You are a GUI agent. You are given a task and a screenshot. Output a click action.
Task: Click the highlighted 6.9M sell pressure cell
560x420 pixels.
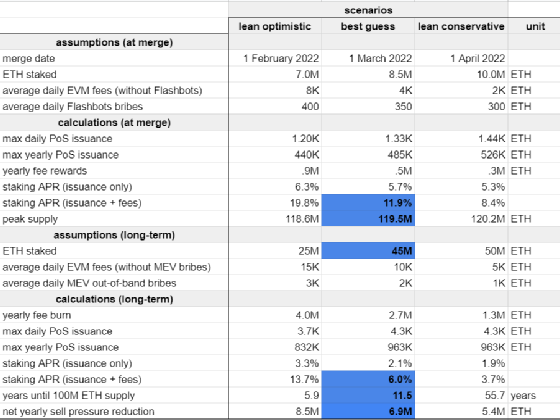368,411
